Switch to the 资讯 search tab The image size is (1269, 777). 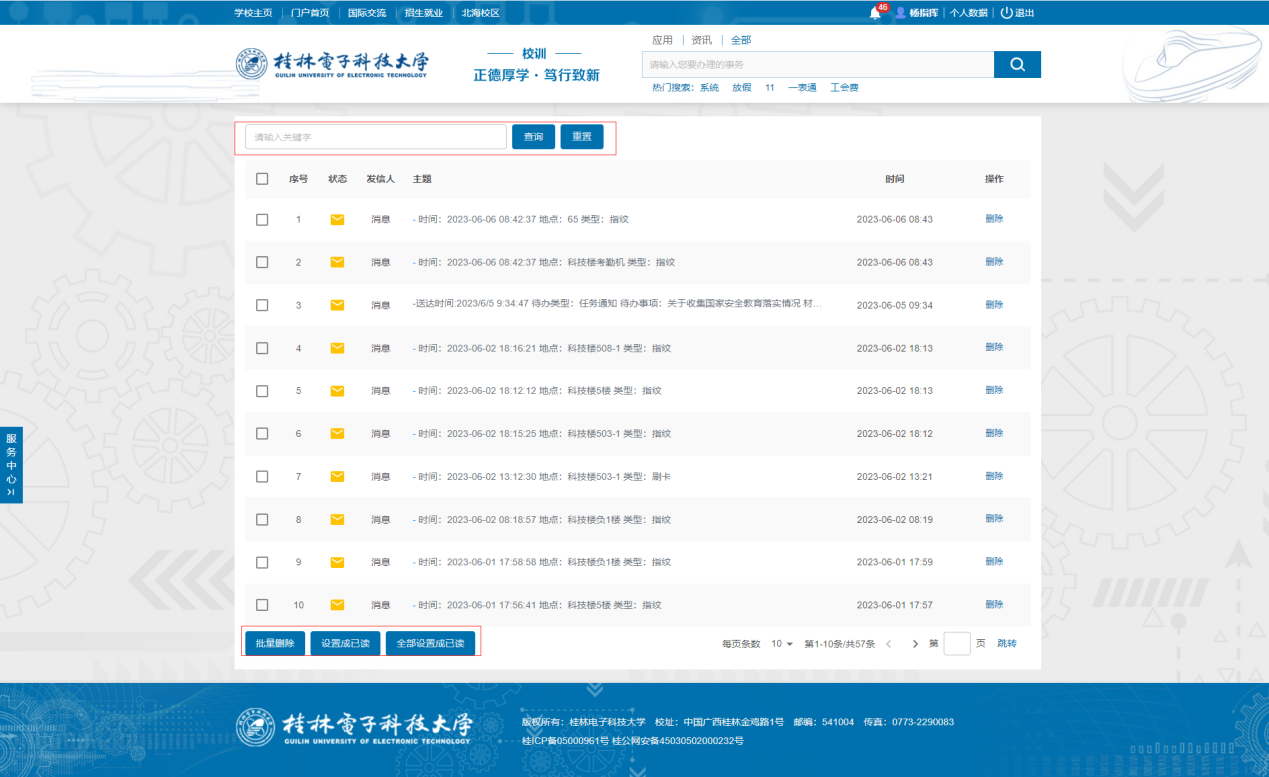(x=701, y=40)
